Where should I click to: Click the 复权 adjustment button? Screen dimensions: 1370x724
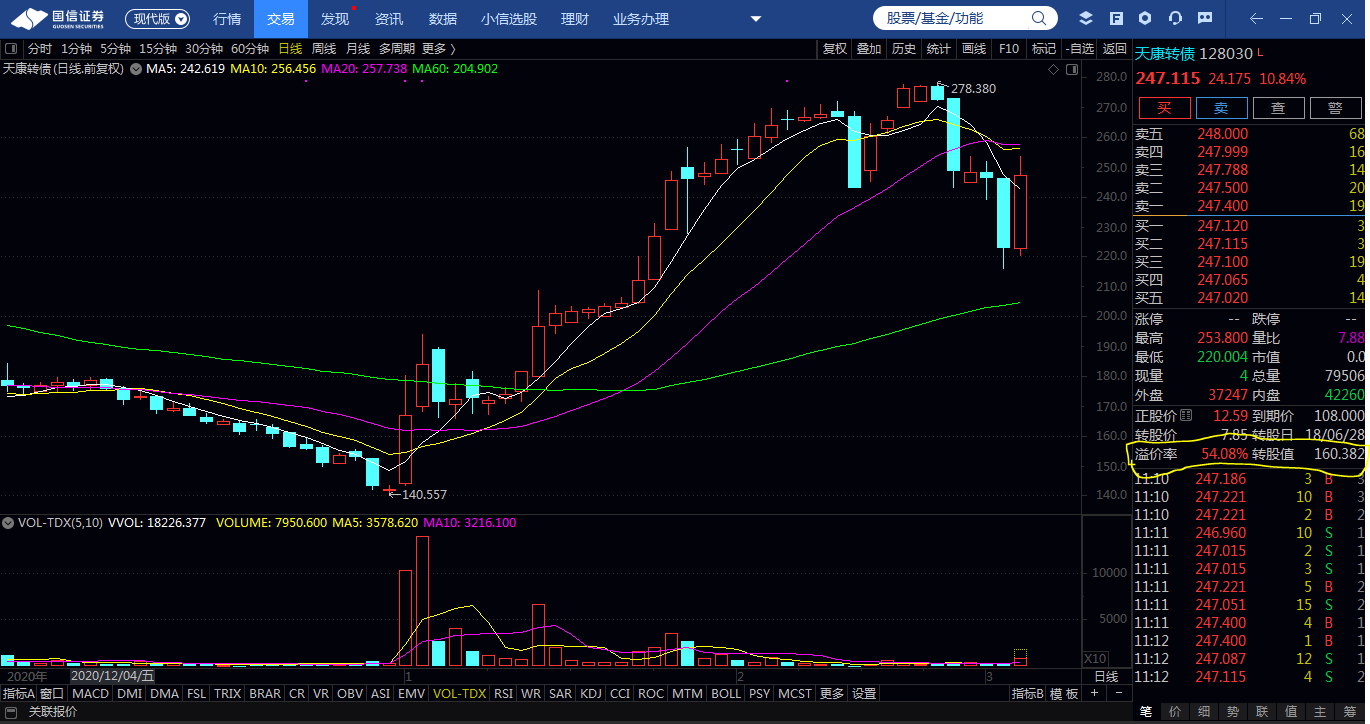(835, 49)
